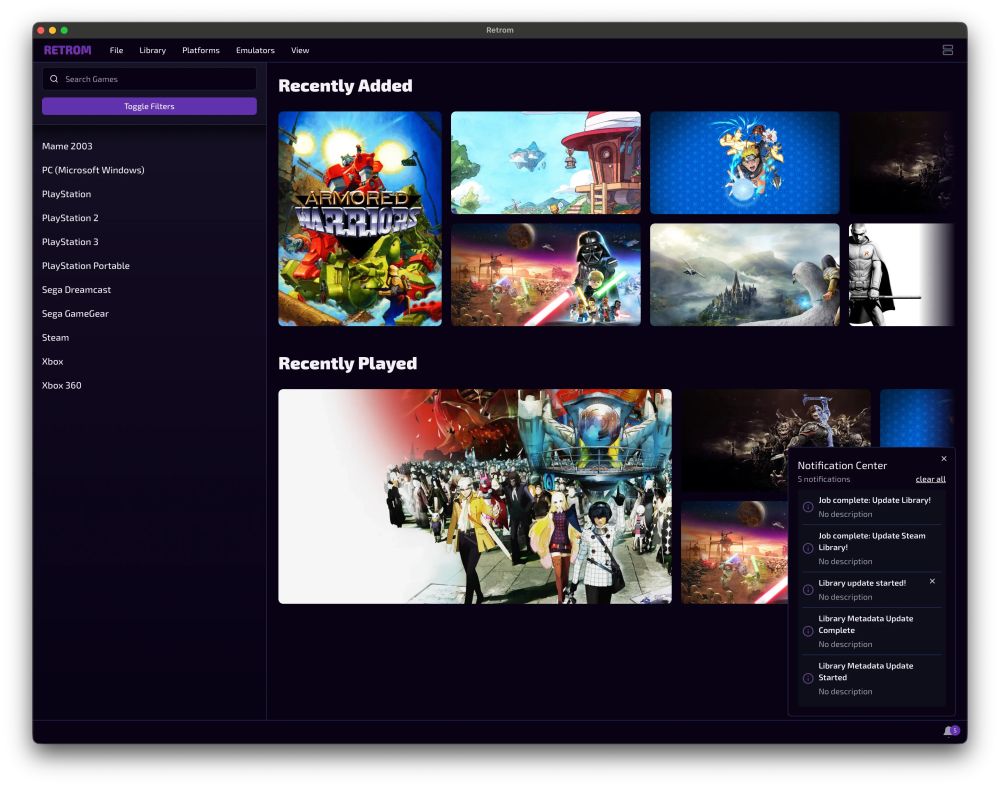Open the layout toggle icon in the header
The height and width of the screenshot is (787, 1000).
948,50
